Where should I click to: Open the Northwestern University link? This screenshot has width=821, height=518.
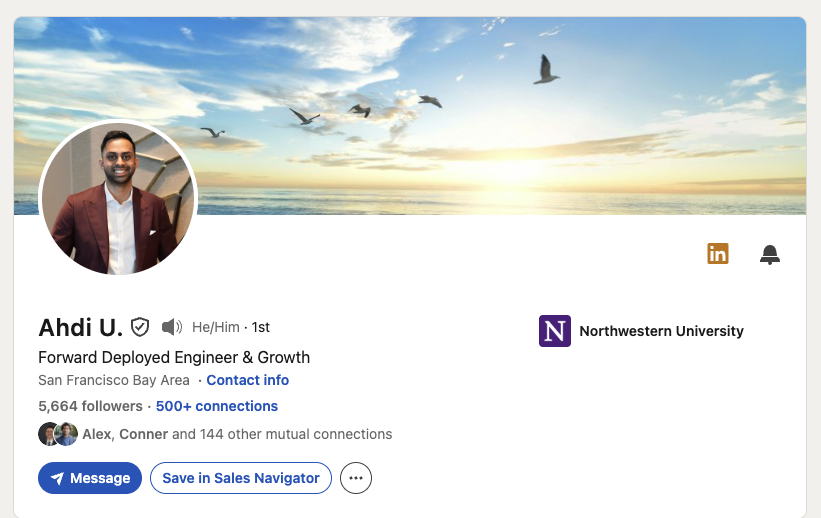661,331
